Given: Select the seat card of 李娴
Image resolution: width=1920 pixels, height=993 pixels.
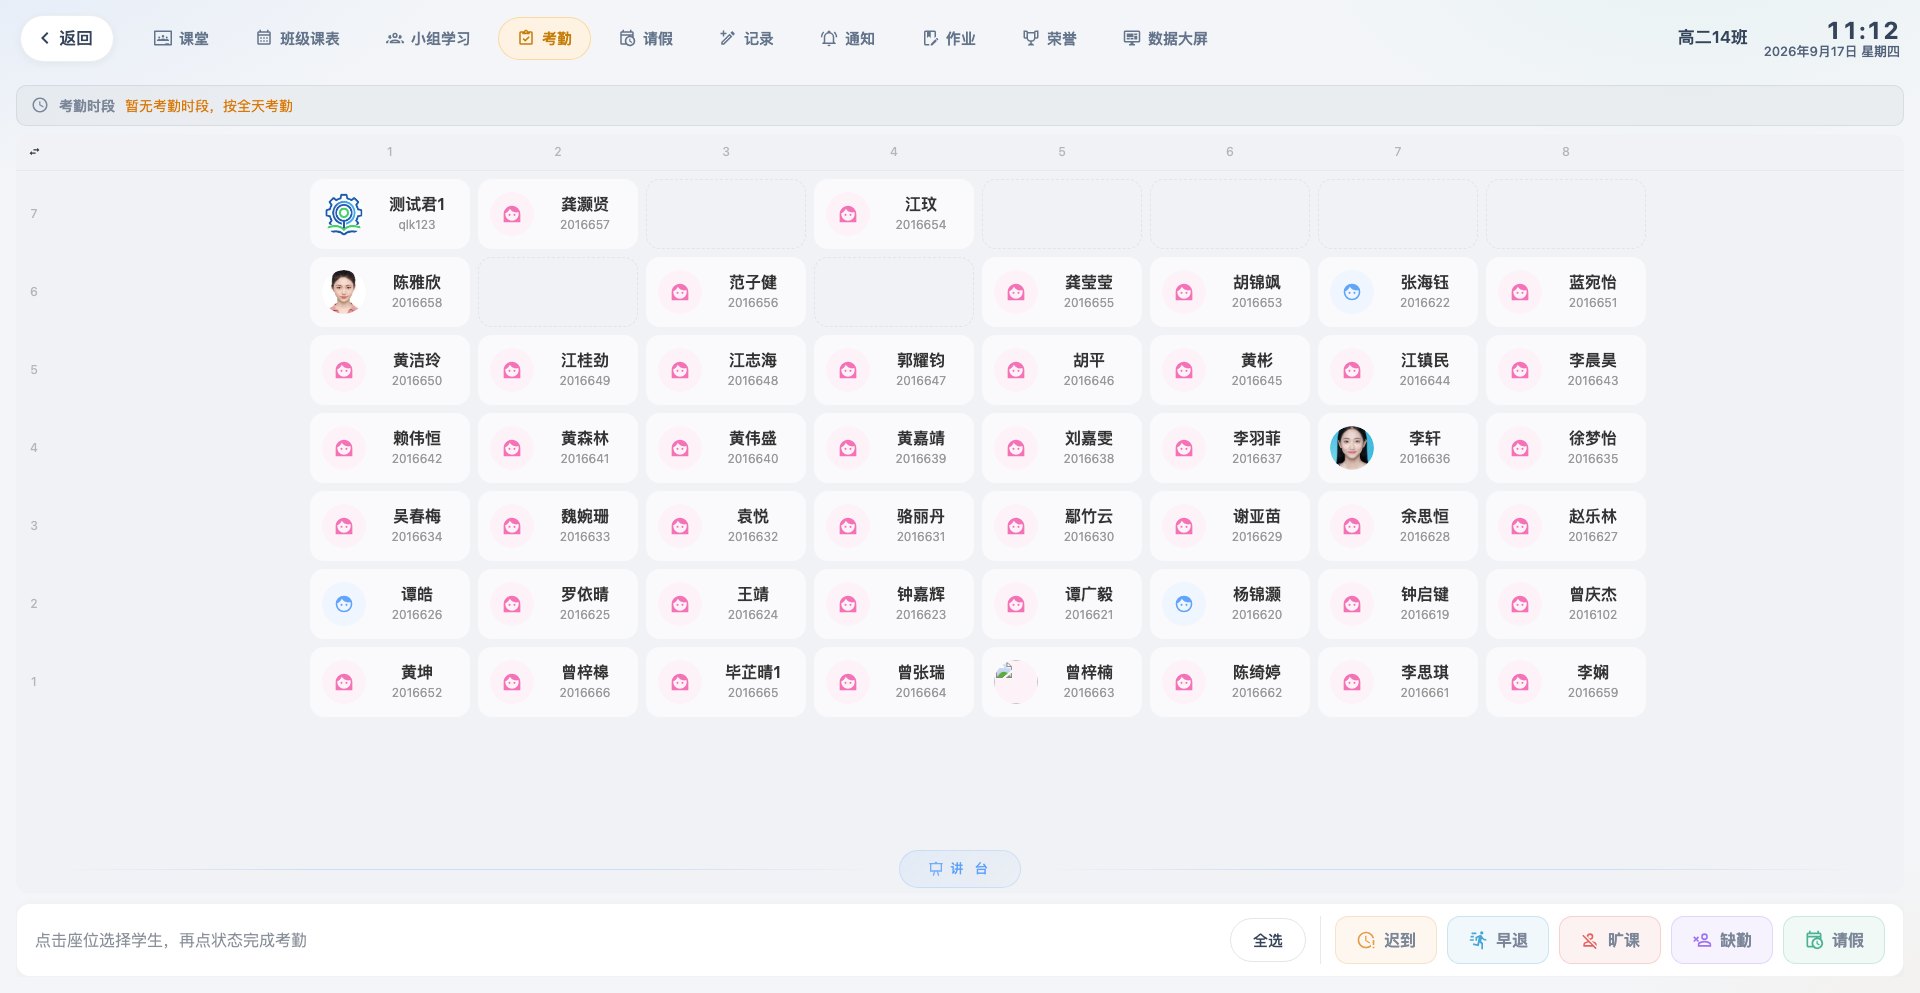Looking at the screenshot, I should 1566,682.
